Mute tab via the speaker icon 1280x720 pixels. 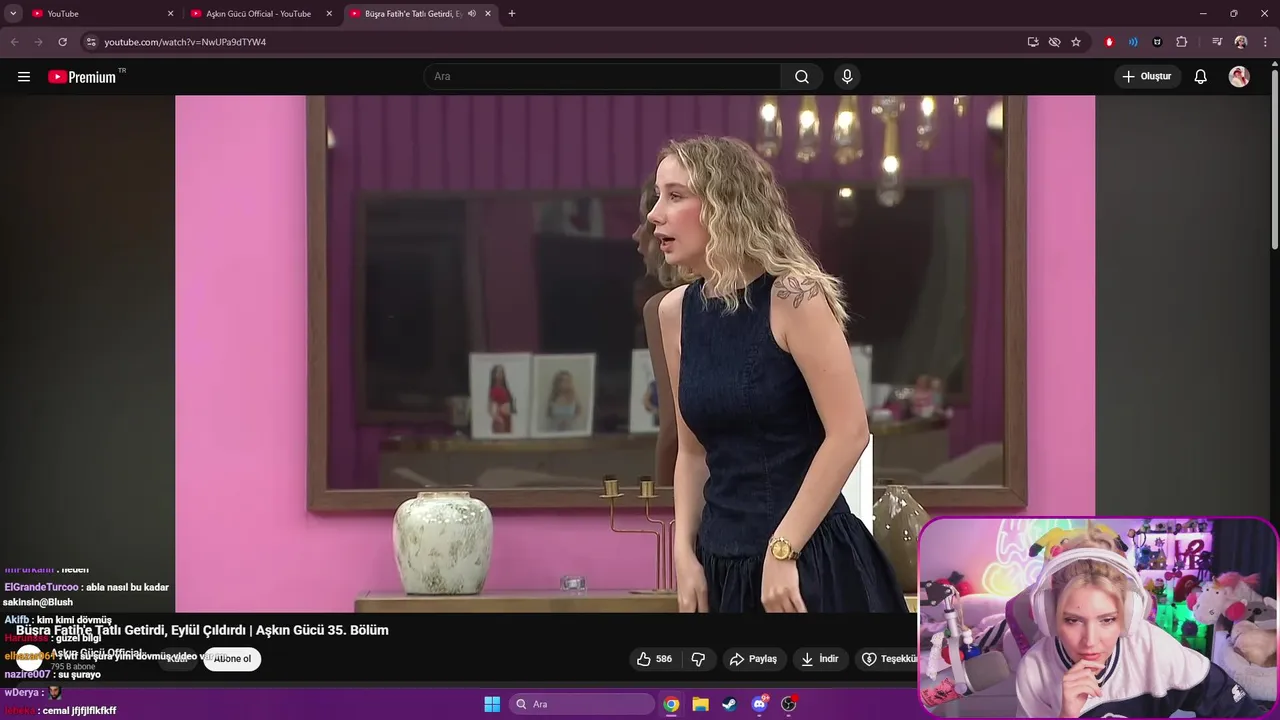pos(471,14)
